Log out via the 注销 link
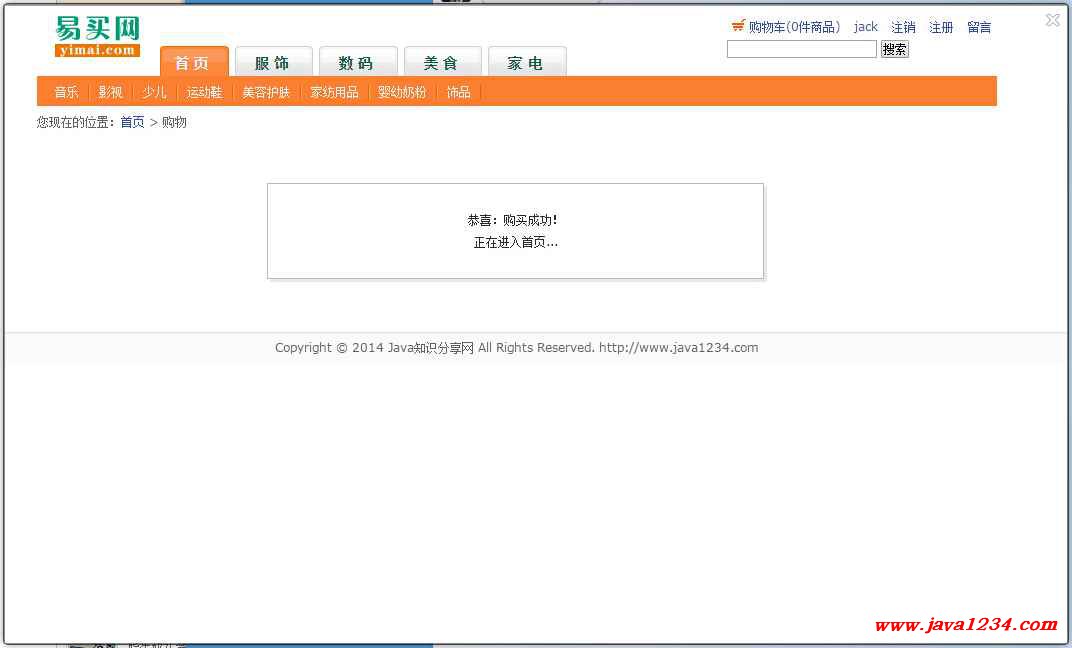Image resolution: width=1072 pixels, height=648 pixels. click(x=903, y=27)
